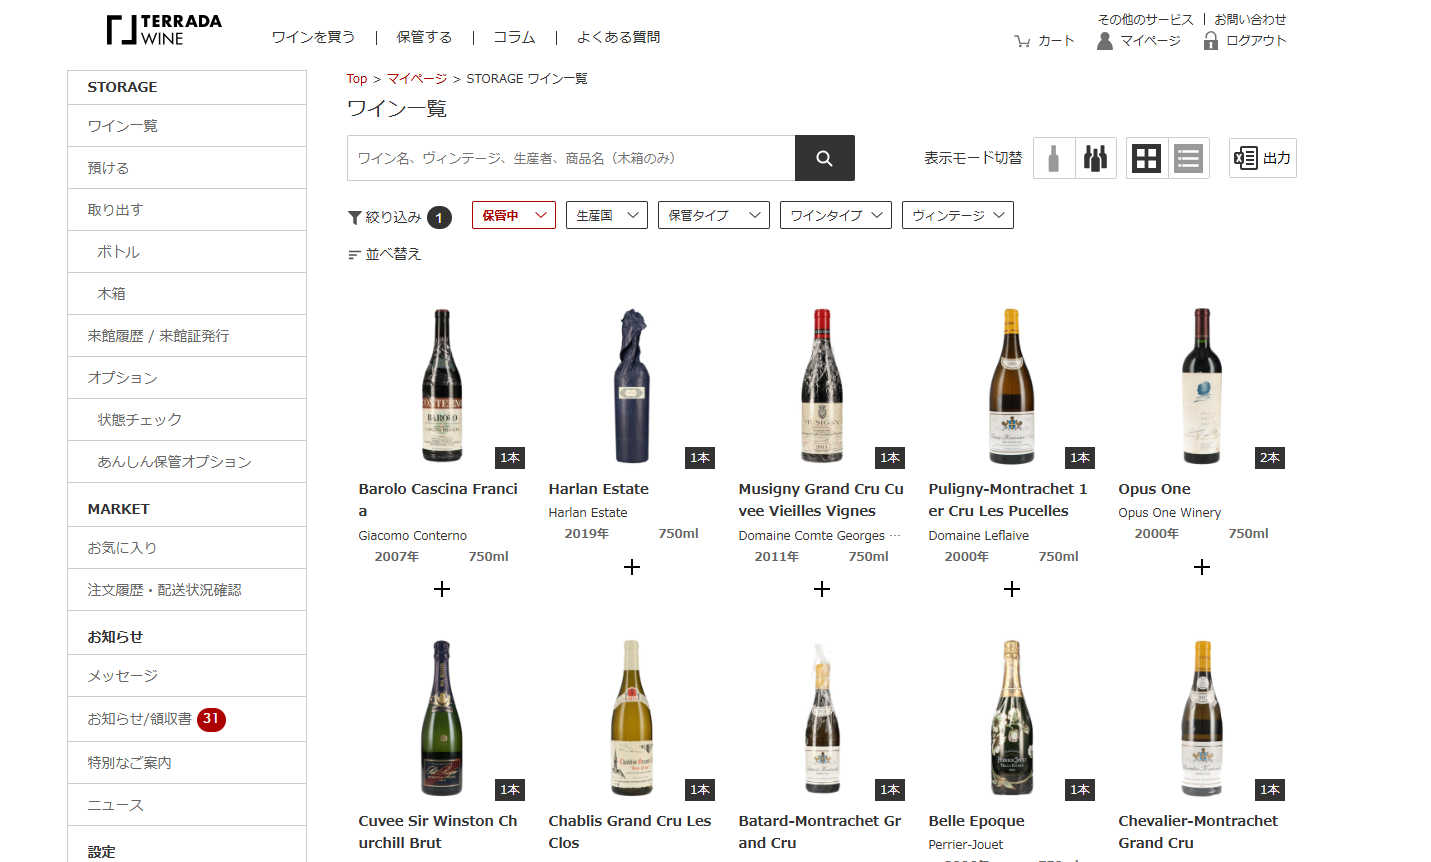Expand plus icon under Barolo Cascina Francia
1431x862 pixels.
[442, 589]
